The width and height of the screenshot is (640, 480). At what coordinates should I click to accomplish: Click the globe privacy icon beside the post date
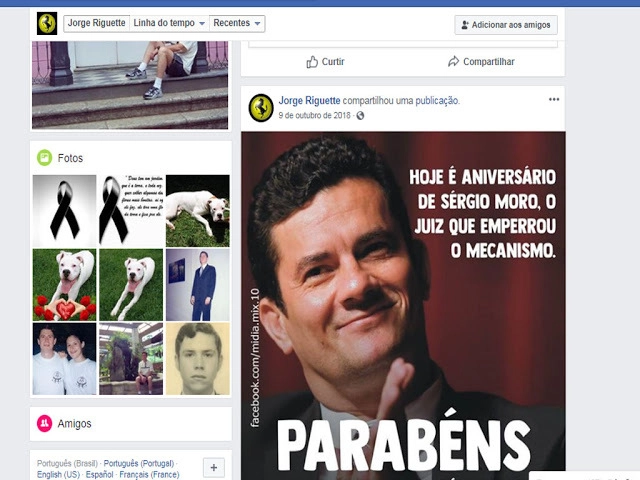click(361, 116)
